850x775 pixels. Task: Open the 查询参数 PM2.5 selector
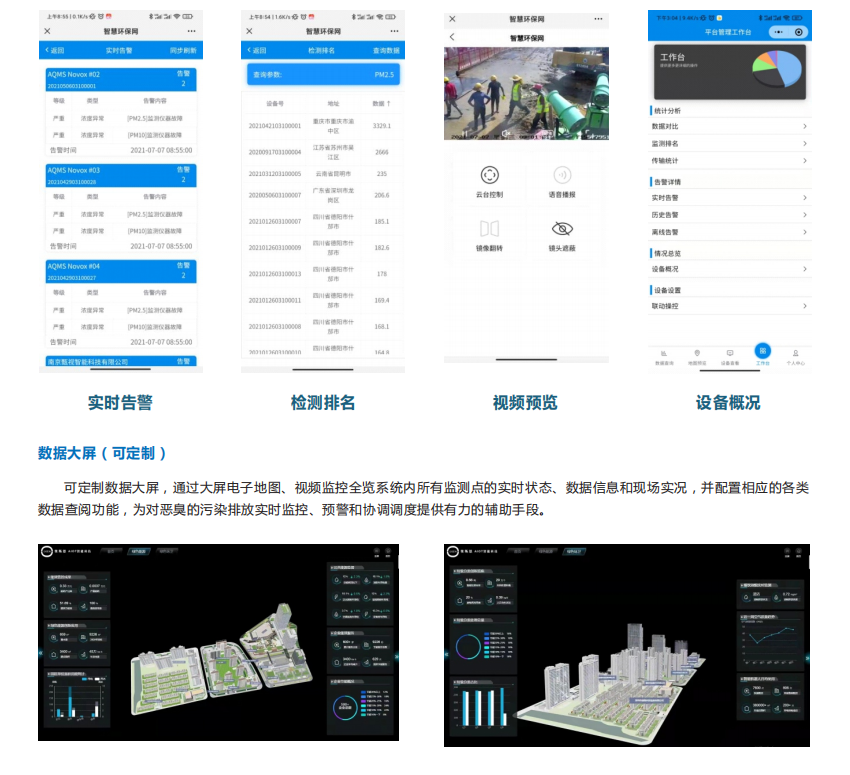[x=324, y=74]
